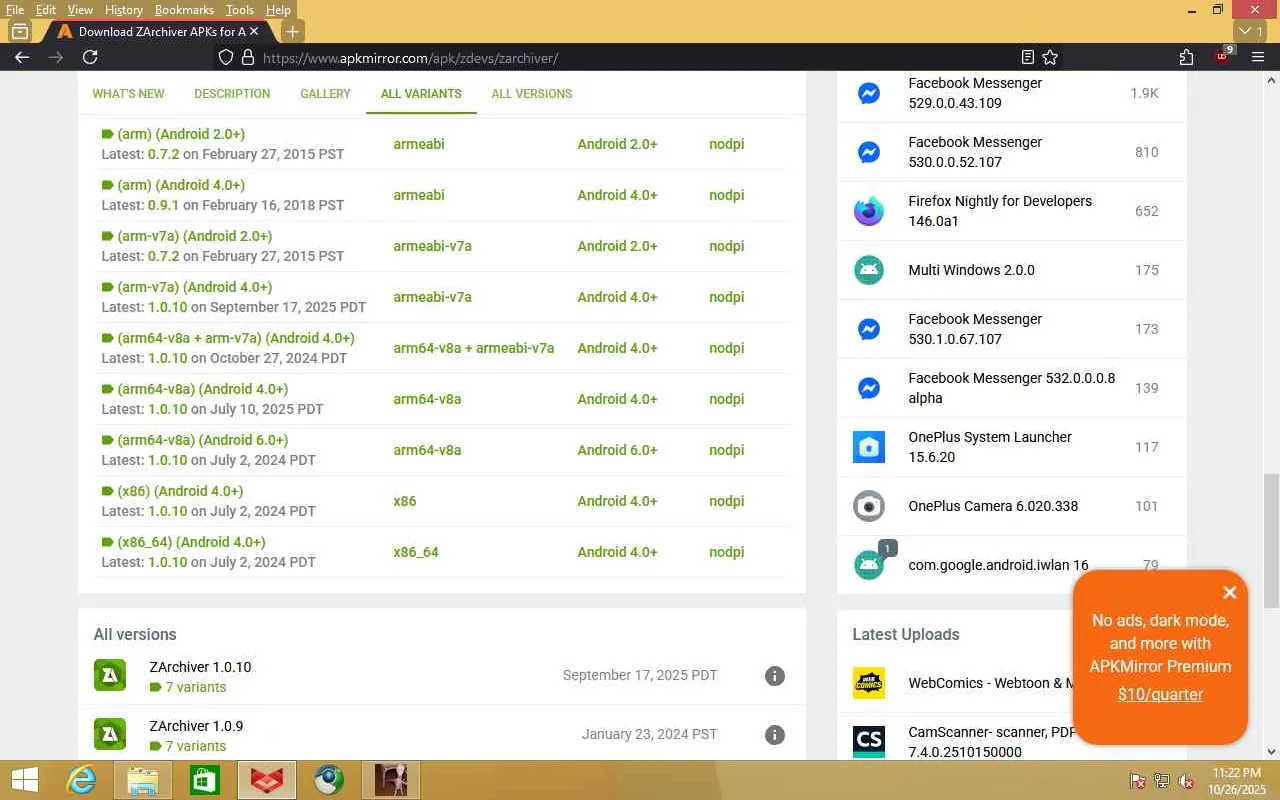1280x800 pixels.
Task: Open File Explorer from the taskbar
Action: (143, 780)
